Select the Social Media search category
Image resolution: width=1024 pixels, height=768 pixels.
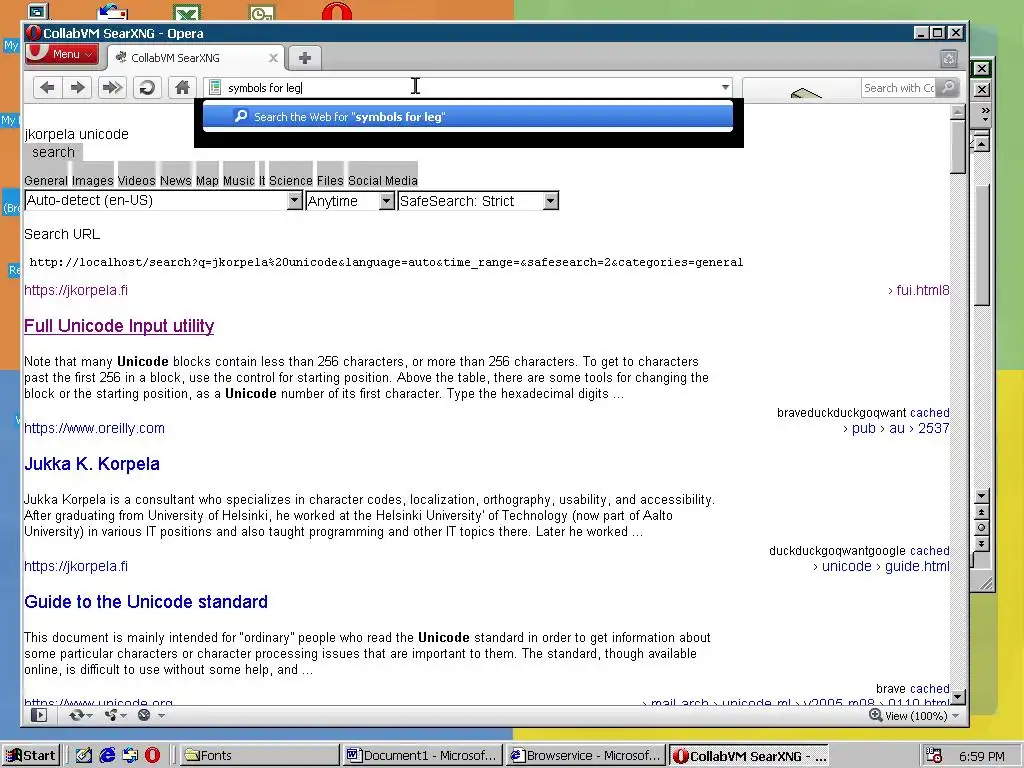pos(383,180)
